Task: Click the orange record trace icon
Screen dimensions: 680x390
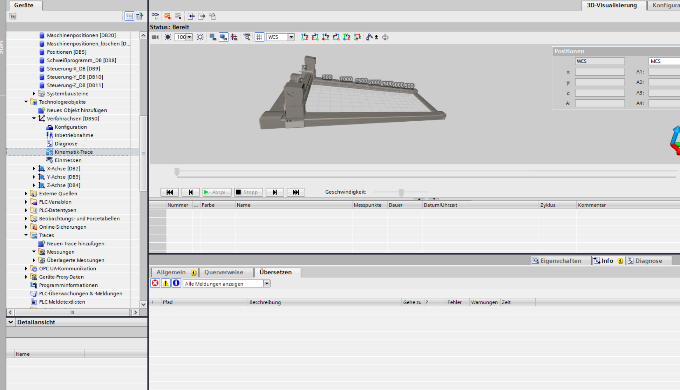Action: pyautogui.click(x=167, y=16)
